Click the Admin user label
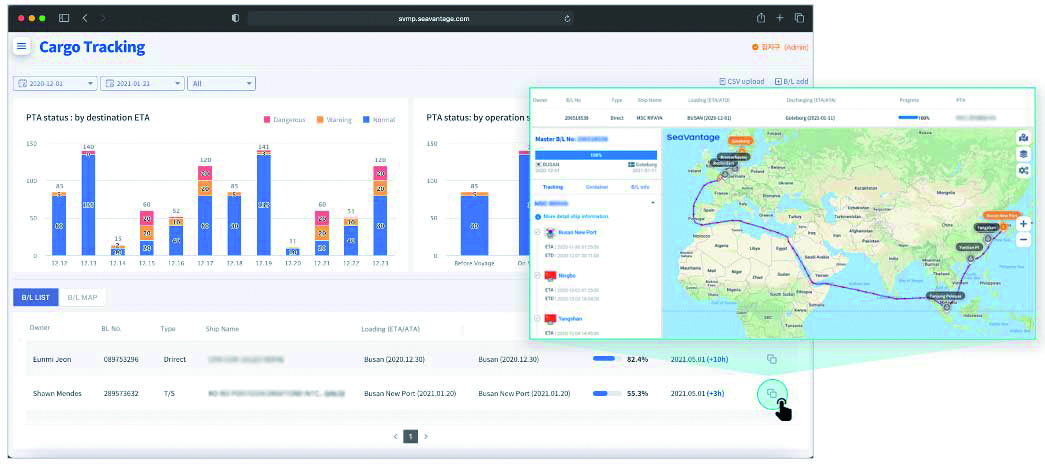 [780, 47]
